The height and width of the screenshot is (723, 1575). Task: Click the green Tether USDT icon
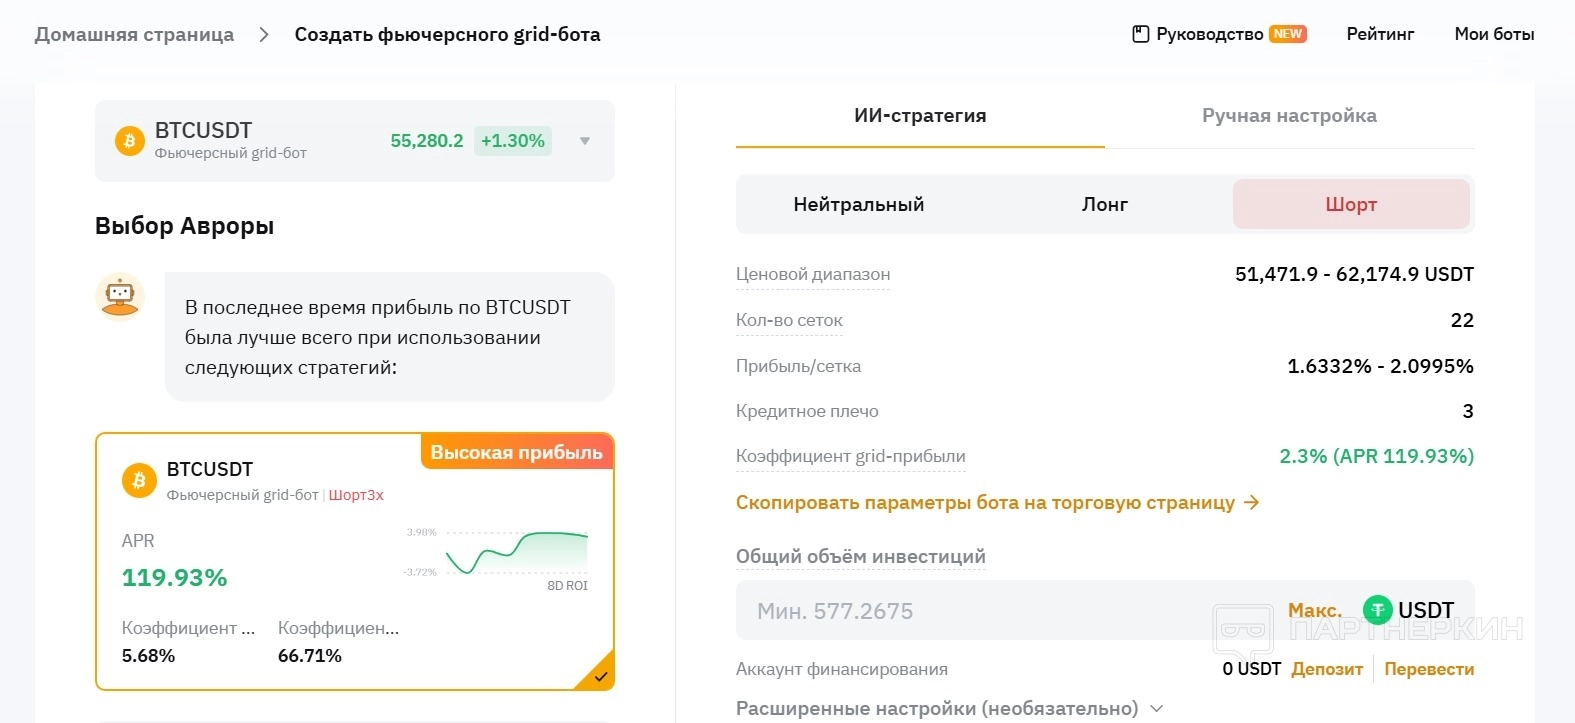tap(1377, 610)
